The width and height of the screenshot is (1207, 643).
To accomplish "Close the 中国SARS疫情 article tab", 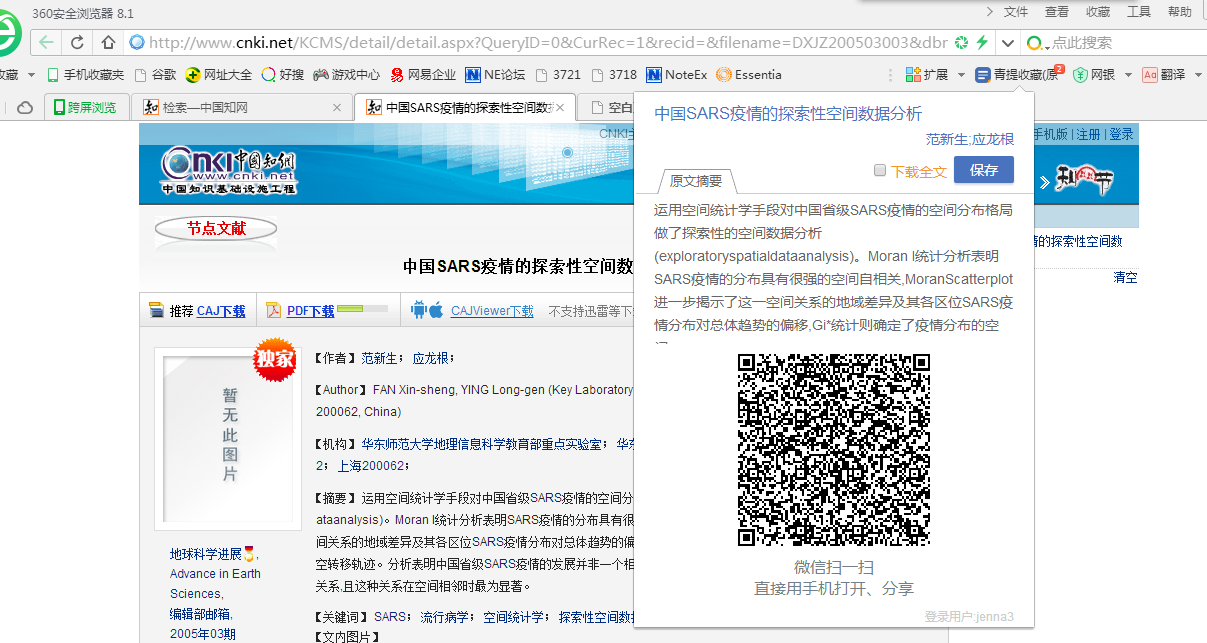I will coord(560,107).
